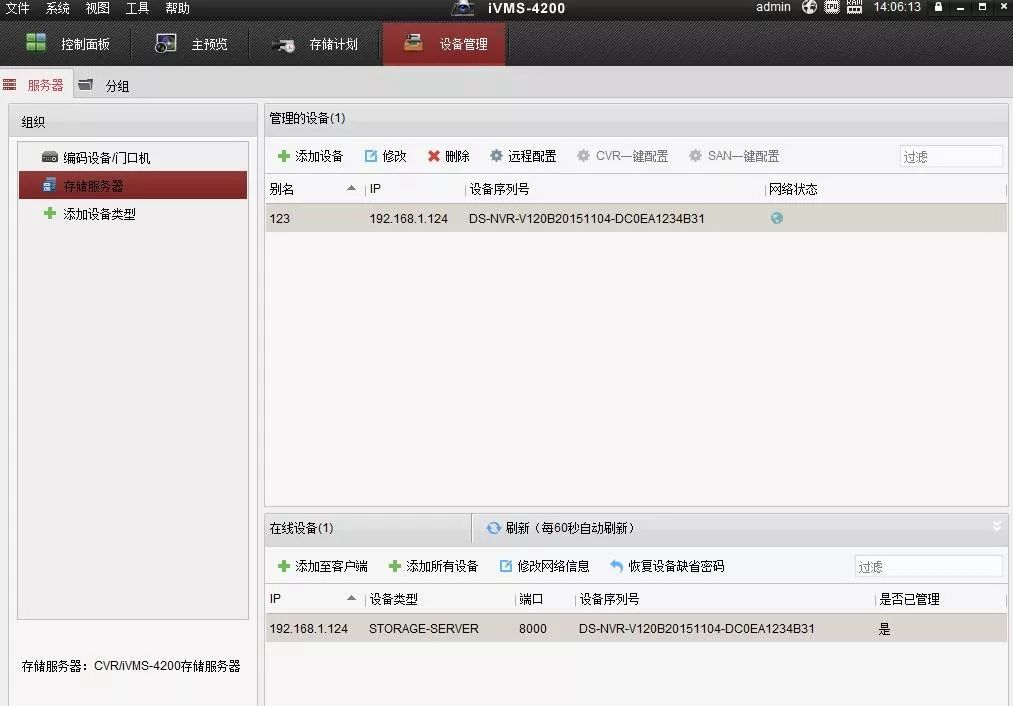Click the folder icon beside 分组

[85, 85]
